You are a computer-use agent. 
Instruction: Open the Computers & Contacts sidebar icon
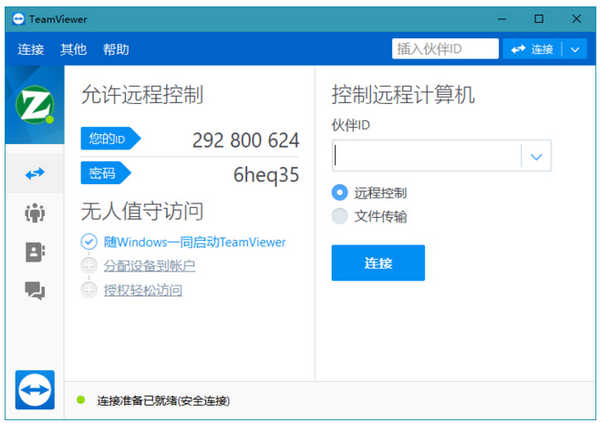35,252
